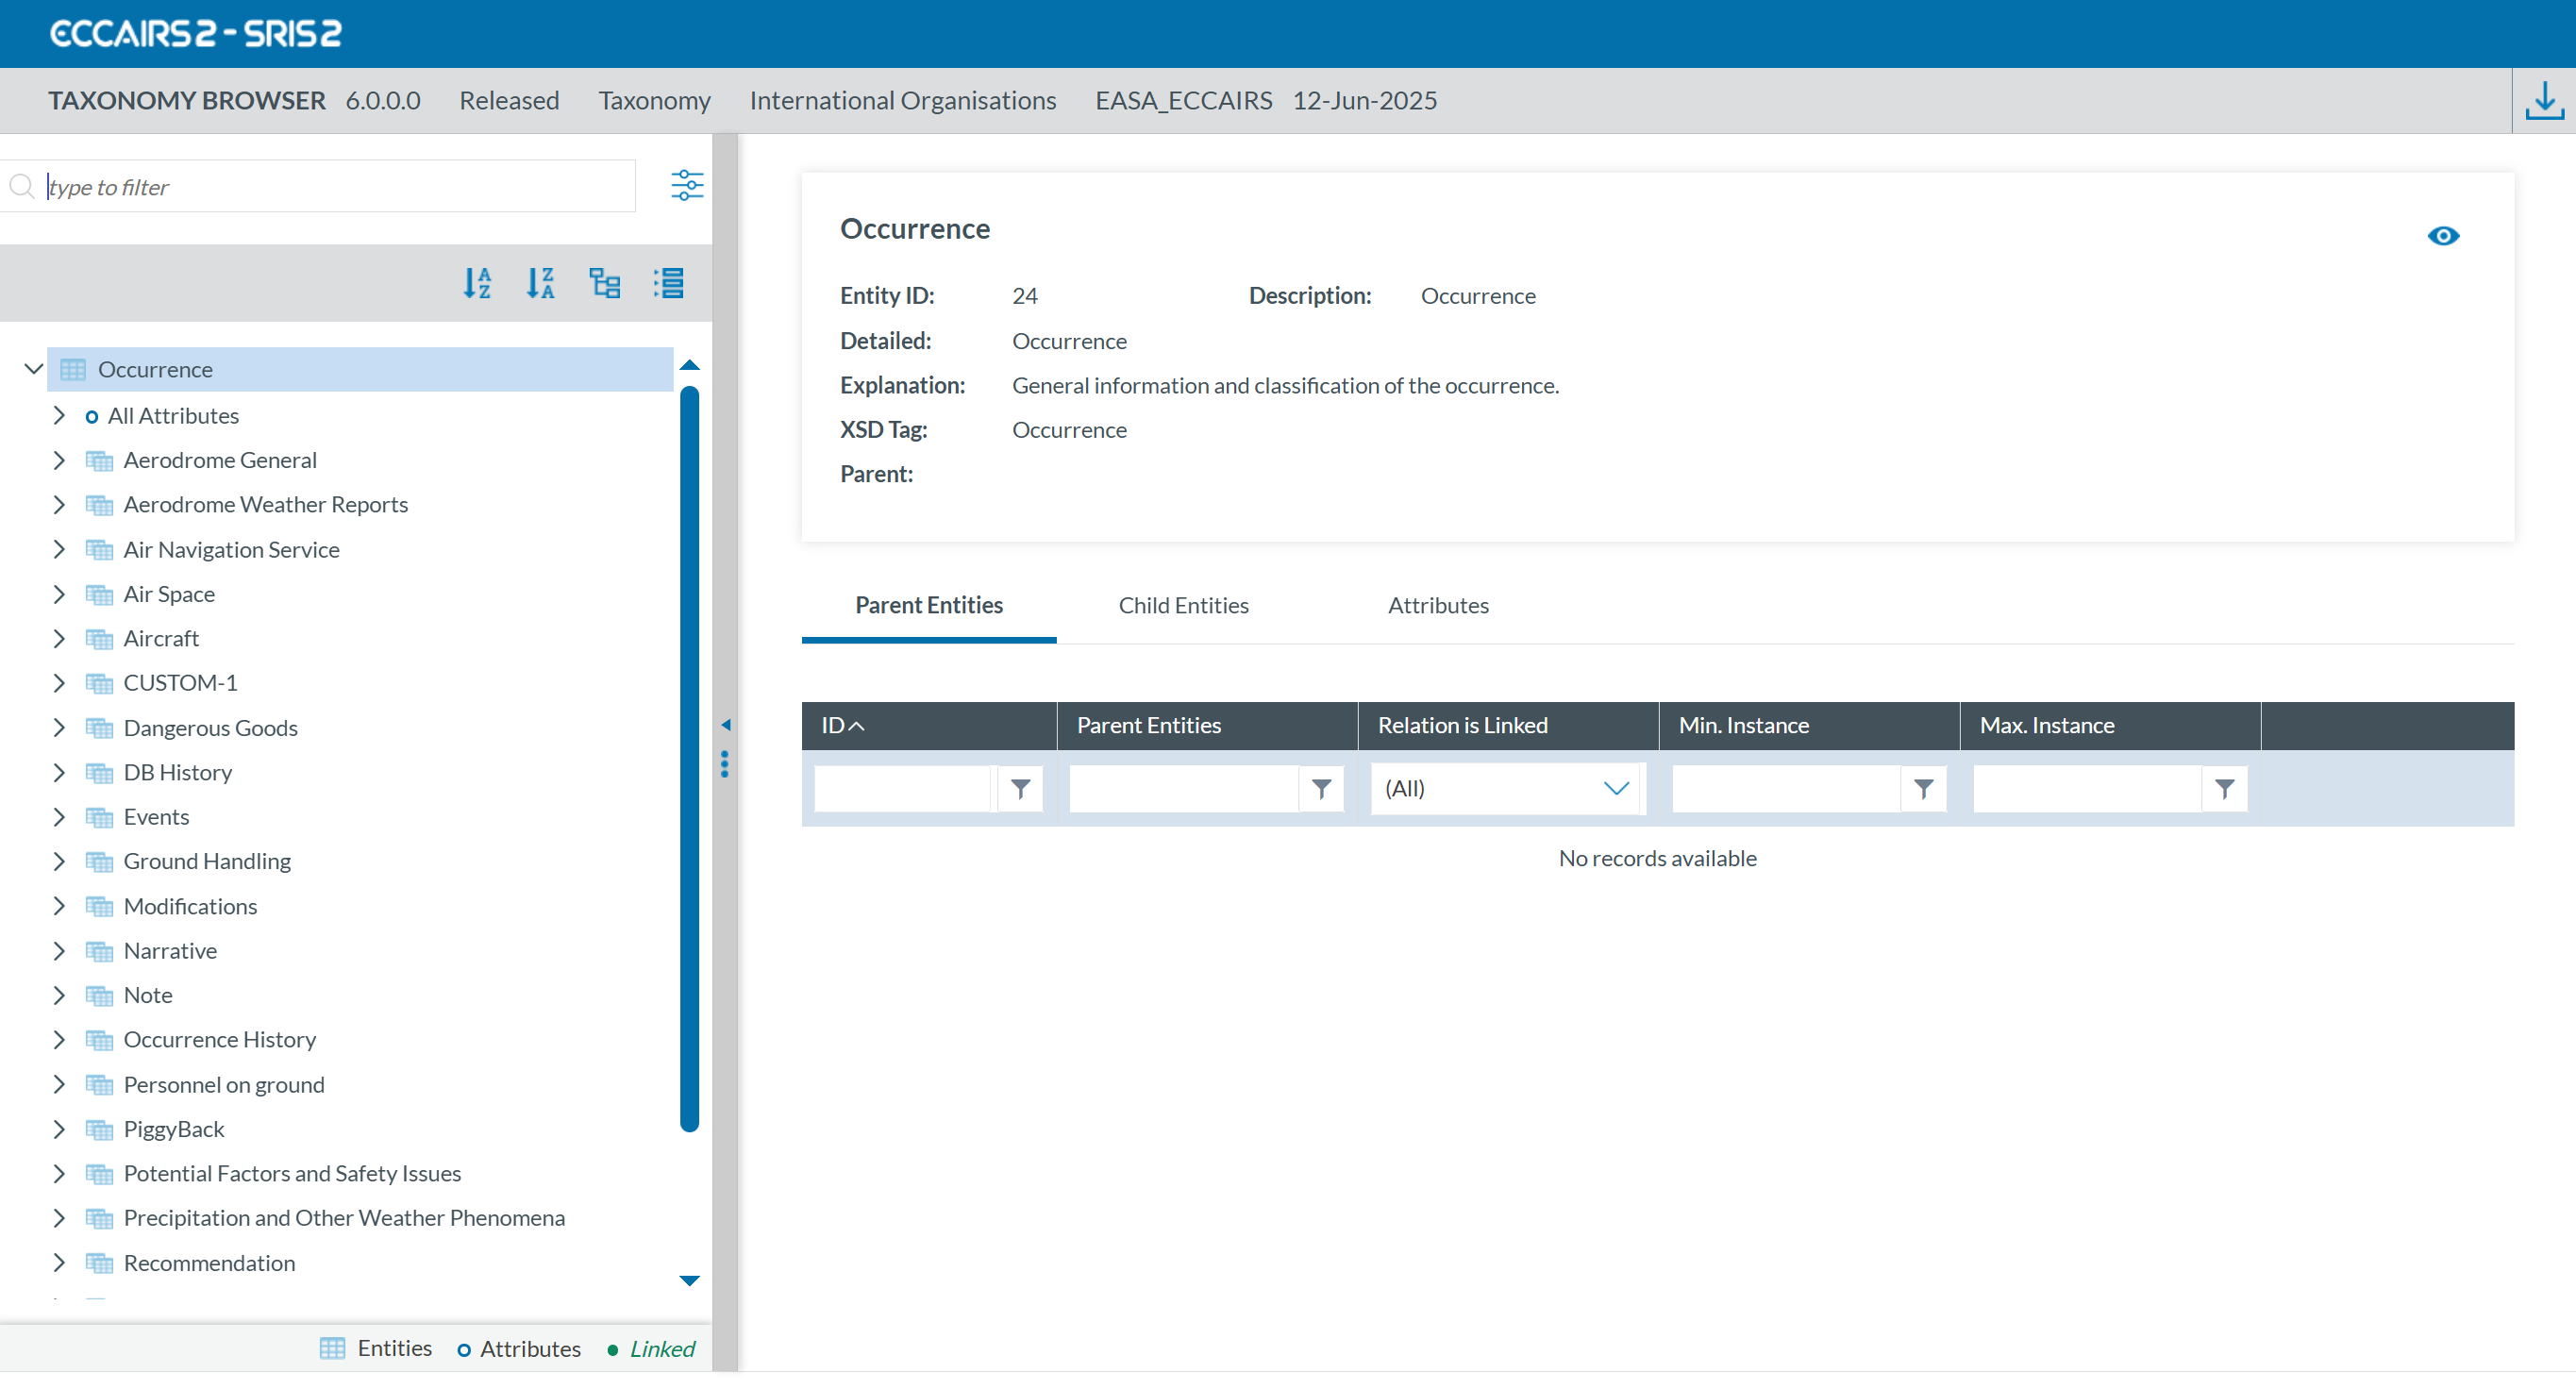Collapse the left panel with splitter arrow
The image size is (2576, 1389).
(725, 724)
